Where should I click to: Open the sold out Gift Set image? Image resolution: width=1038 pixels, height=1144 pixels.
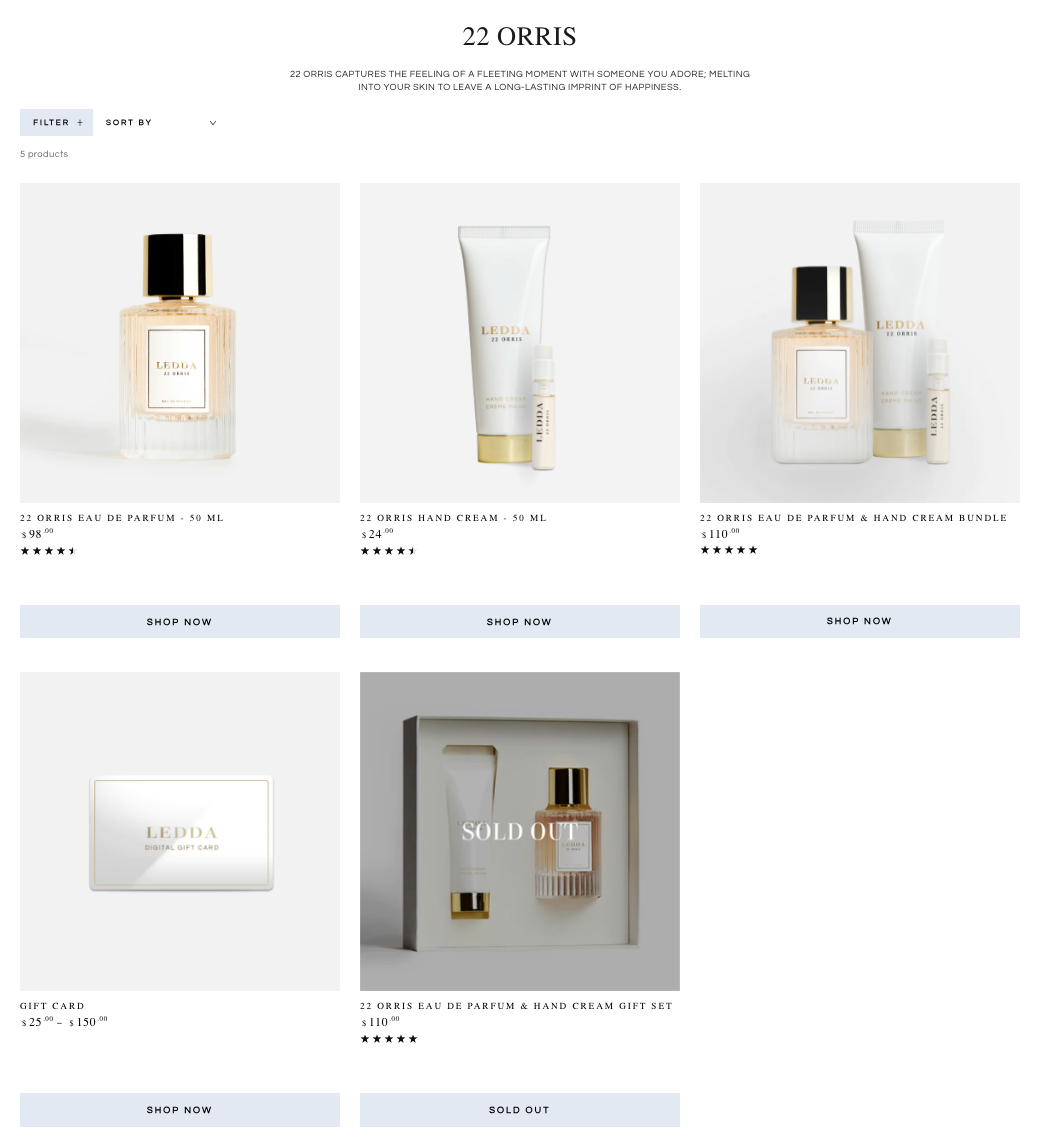tap(519, 832)
